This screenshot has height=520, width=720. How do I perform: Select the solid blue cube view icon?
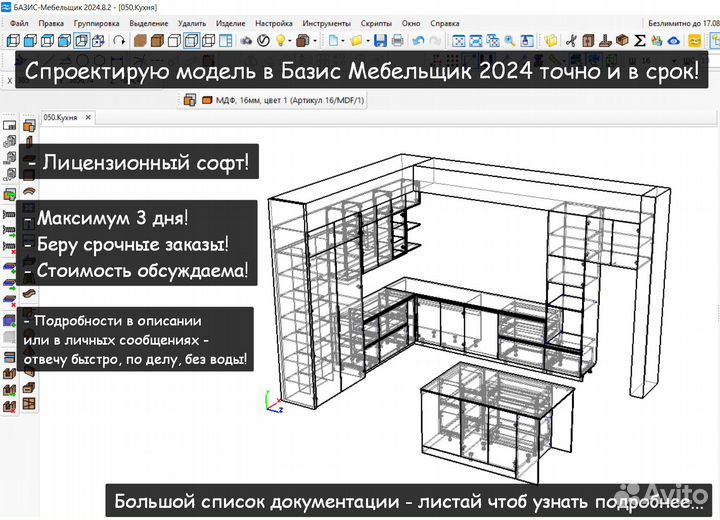pyautogui.click(x=30, y=41)
